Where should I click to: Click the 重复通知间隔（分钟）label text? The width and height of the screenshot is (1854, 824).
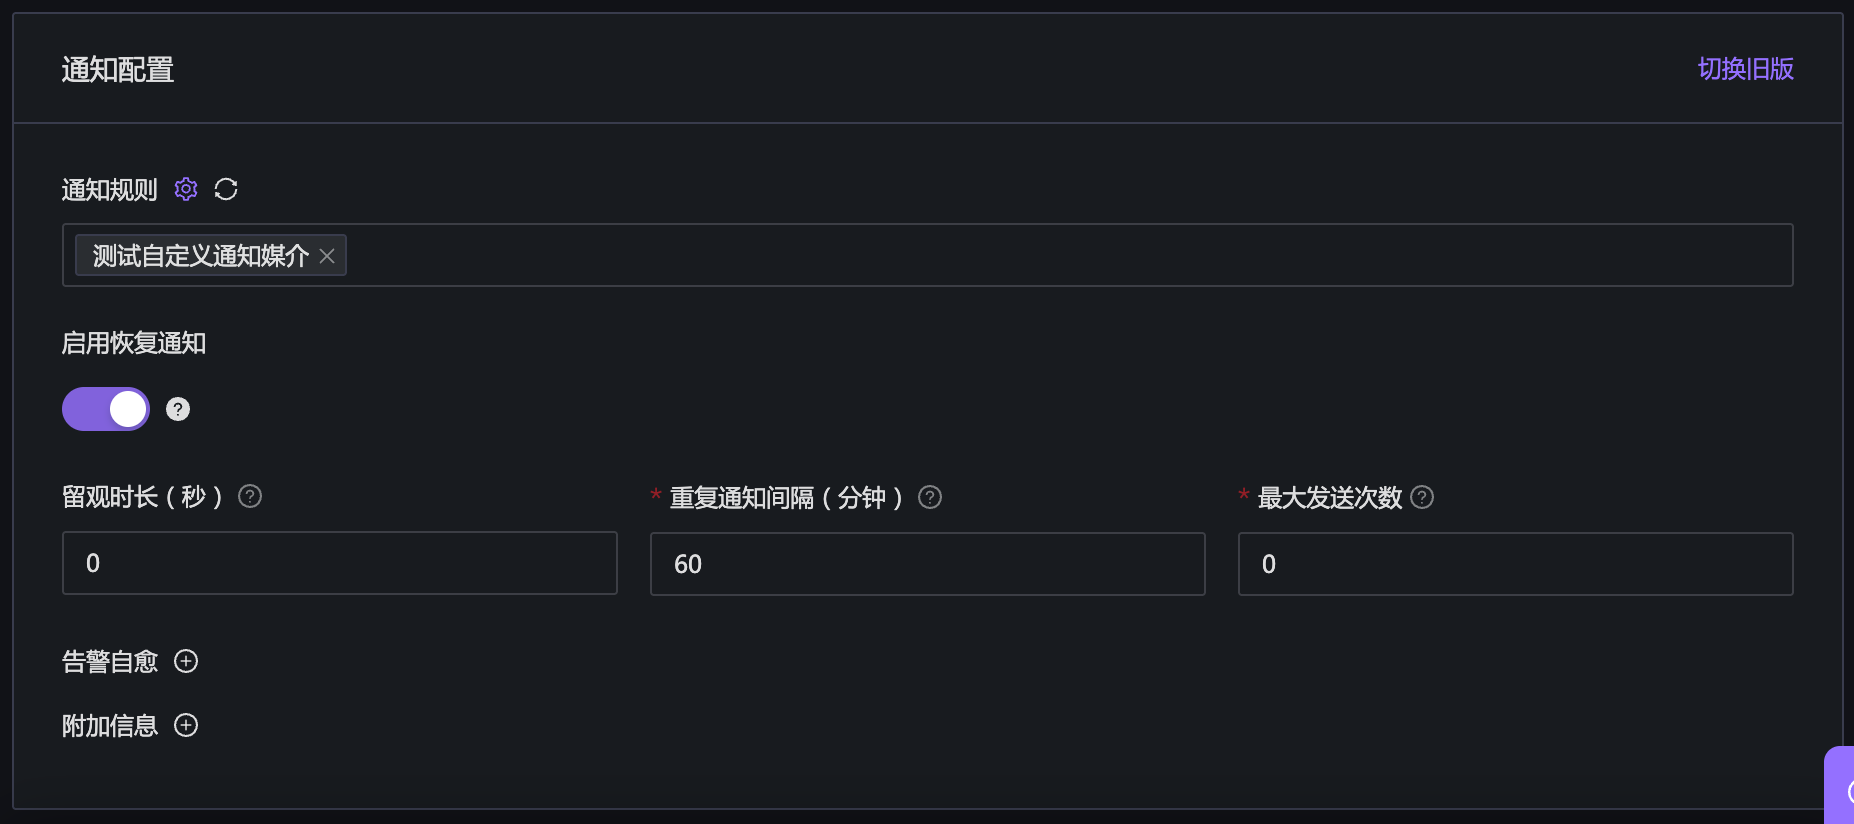pyautogui.click(x=786, y=497)
